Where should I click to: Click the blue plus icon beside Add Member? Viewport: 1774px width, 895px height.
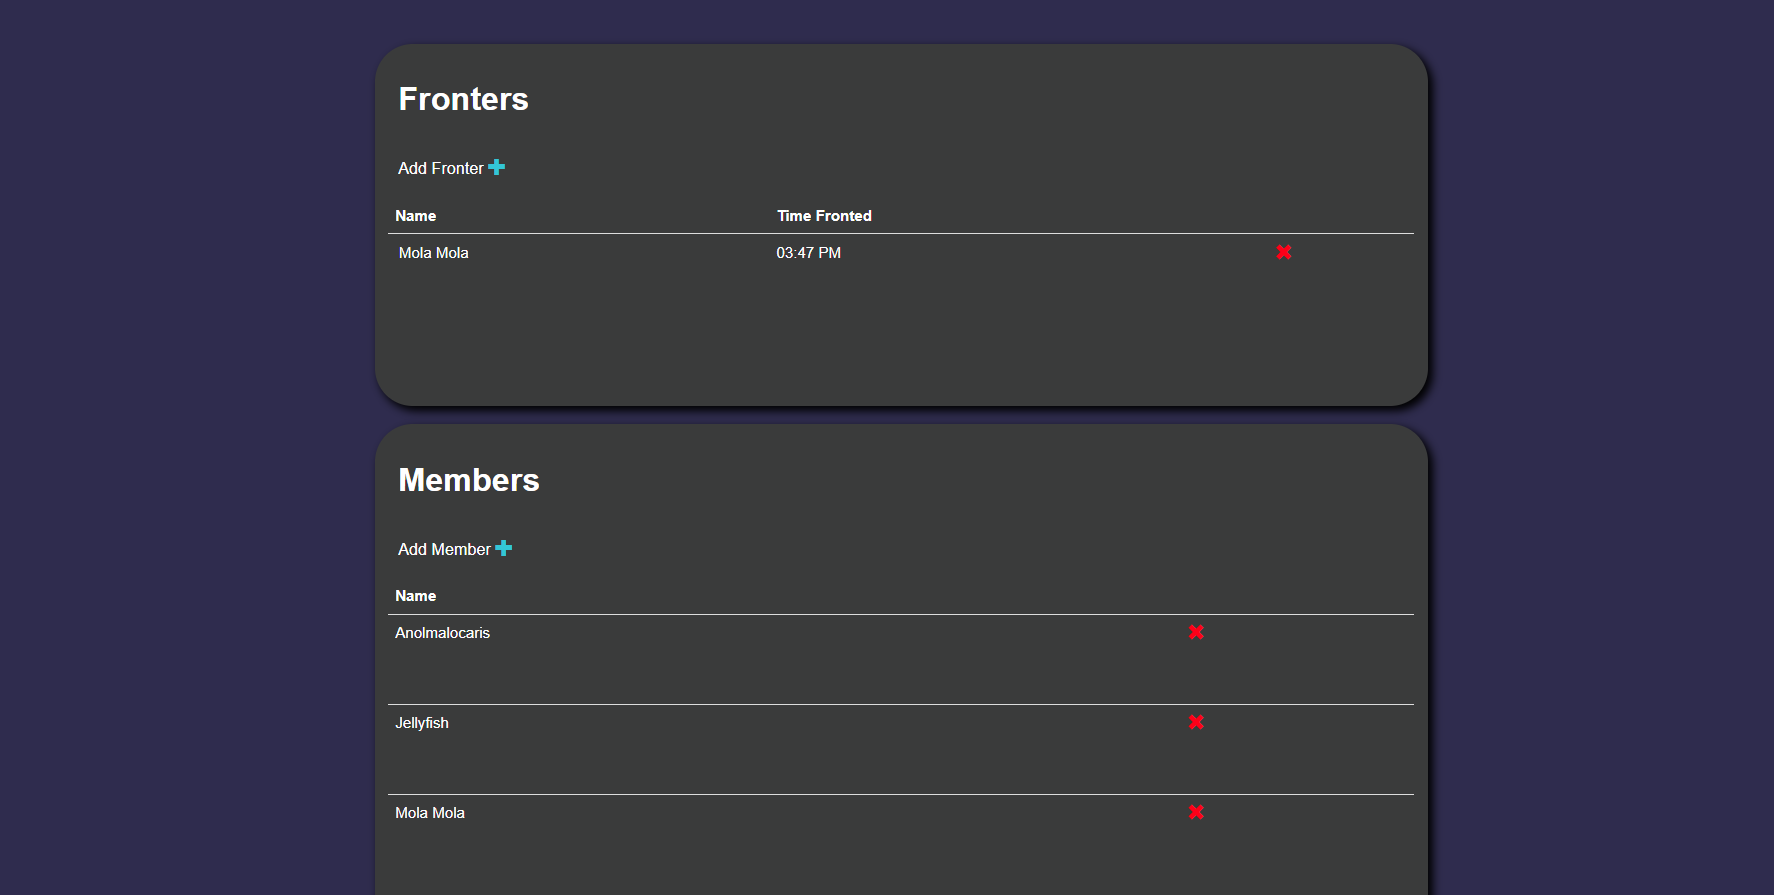point(503,548)
